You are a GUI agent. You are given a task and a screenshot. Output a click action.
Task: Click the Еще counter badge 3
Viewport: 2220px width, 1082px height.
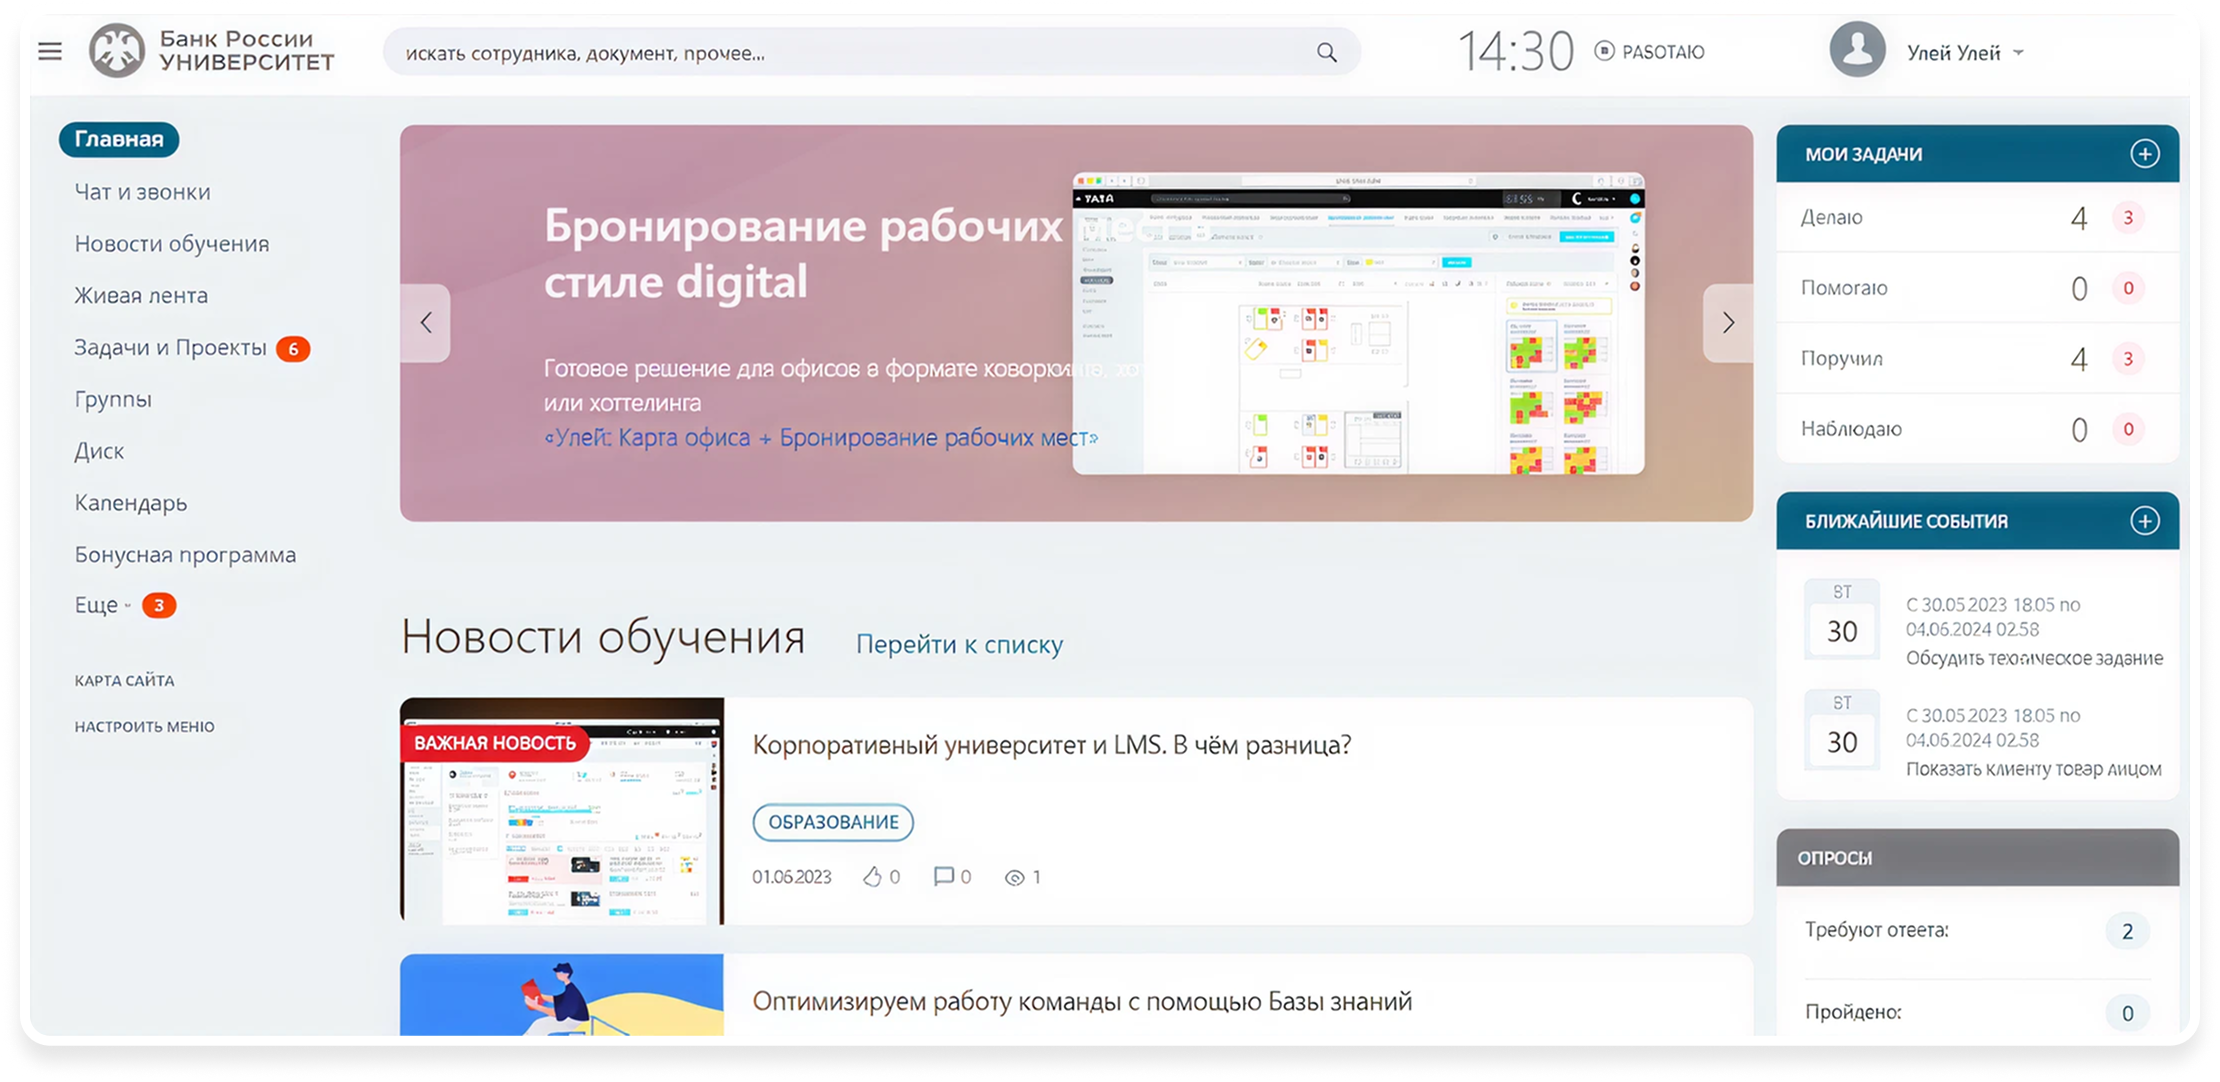point(159,605)
